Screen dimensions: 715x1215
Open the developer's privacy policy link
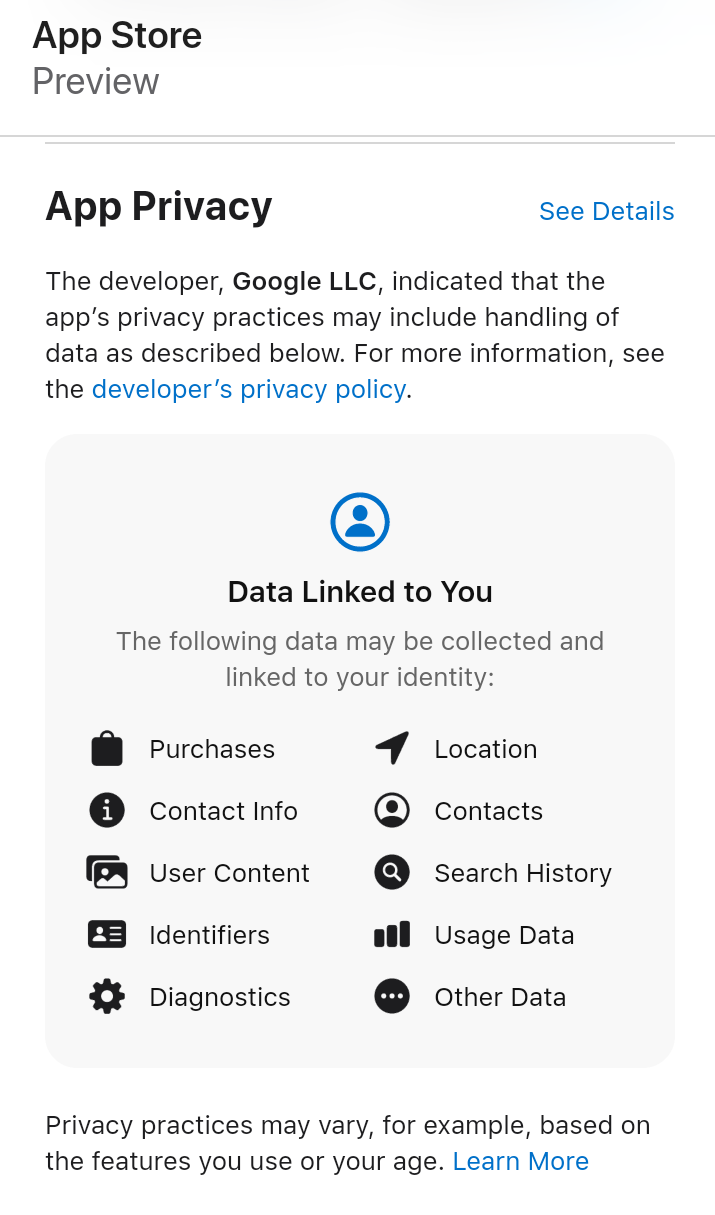(249, 389)
